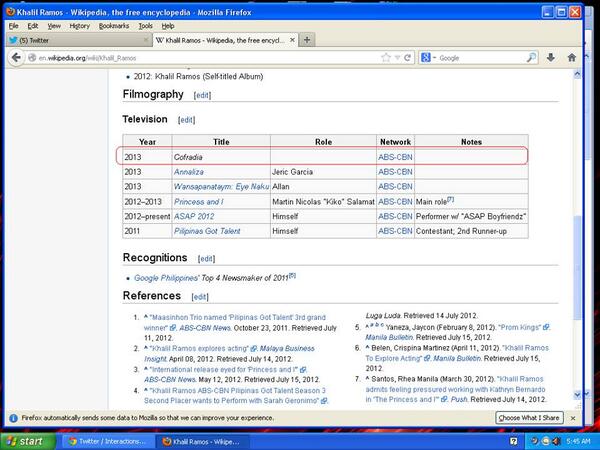Switch to the (5) Twitter tab
The height and width of the screenshot is (450, 600).
pos(79,40)
